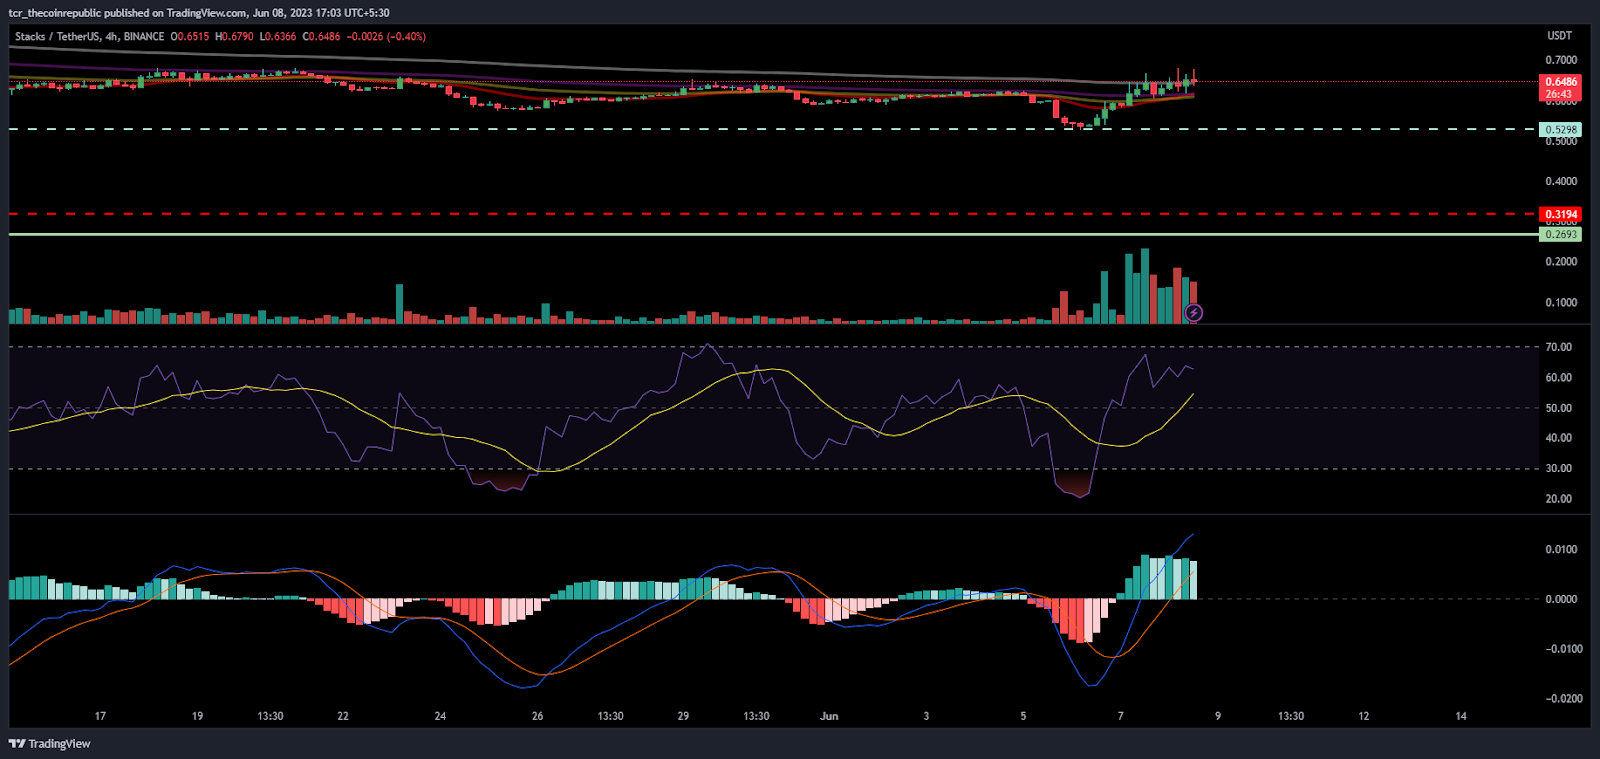Click the 0.4000 price axis label
This screenshot has height=759, width=1600.
1561,181
